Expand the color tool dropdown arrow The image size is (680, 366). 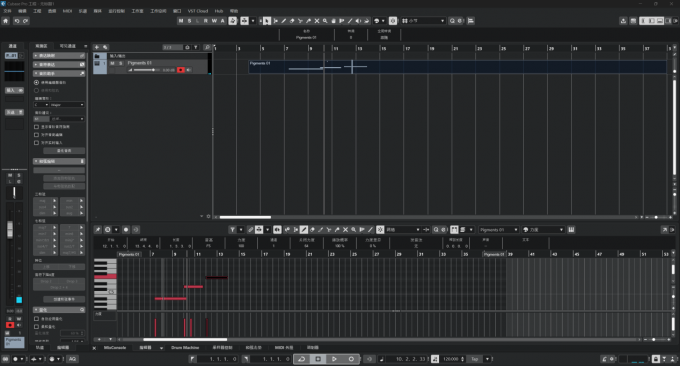(x=383, y=21)
